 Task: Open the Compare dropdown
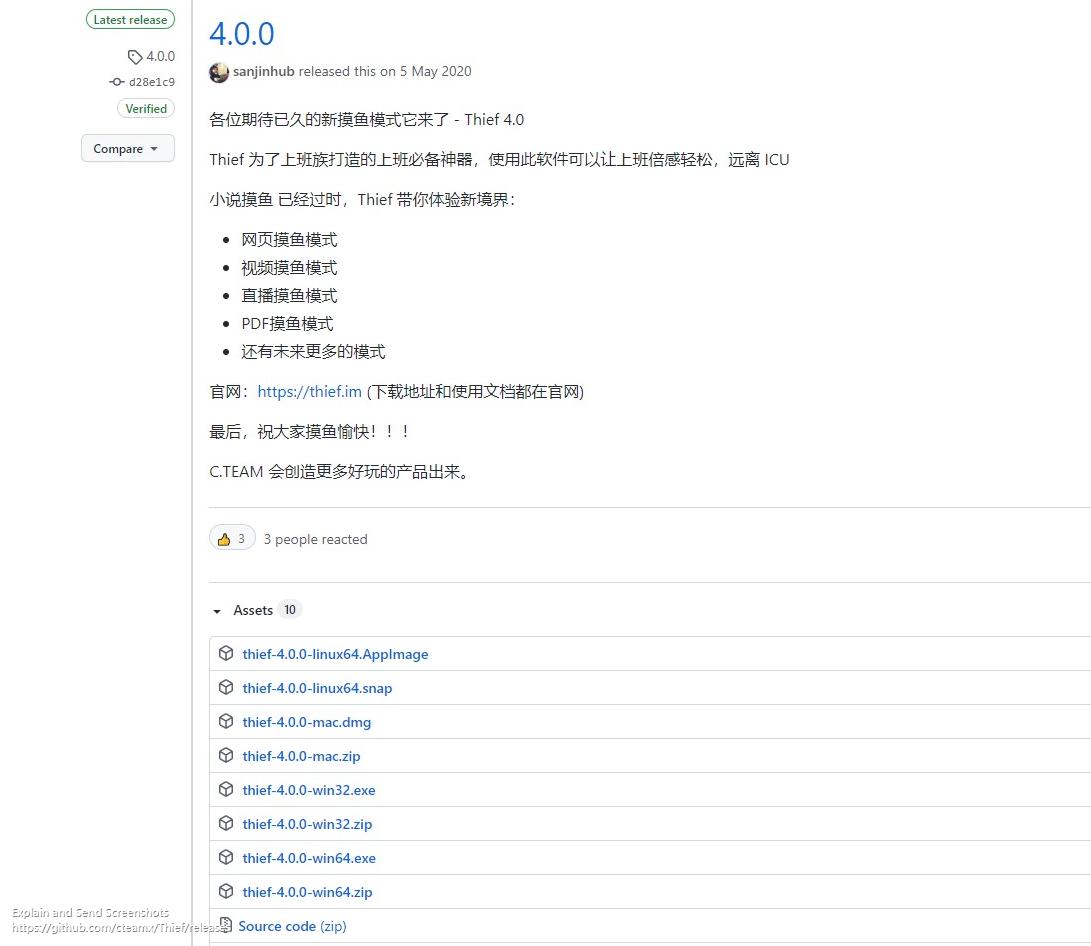(127, 148)
